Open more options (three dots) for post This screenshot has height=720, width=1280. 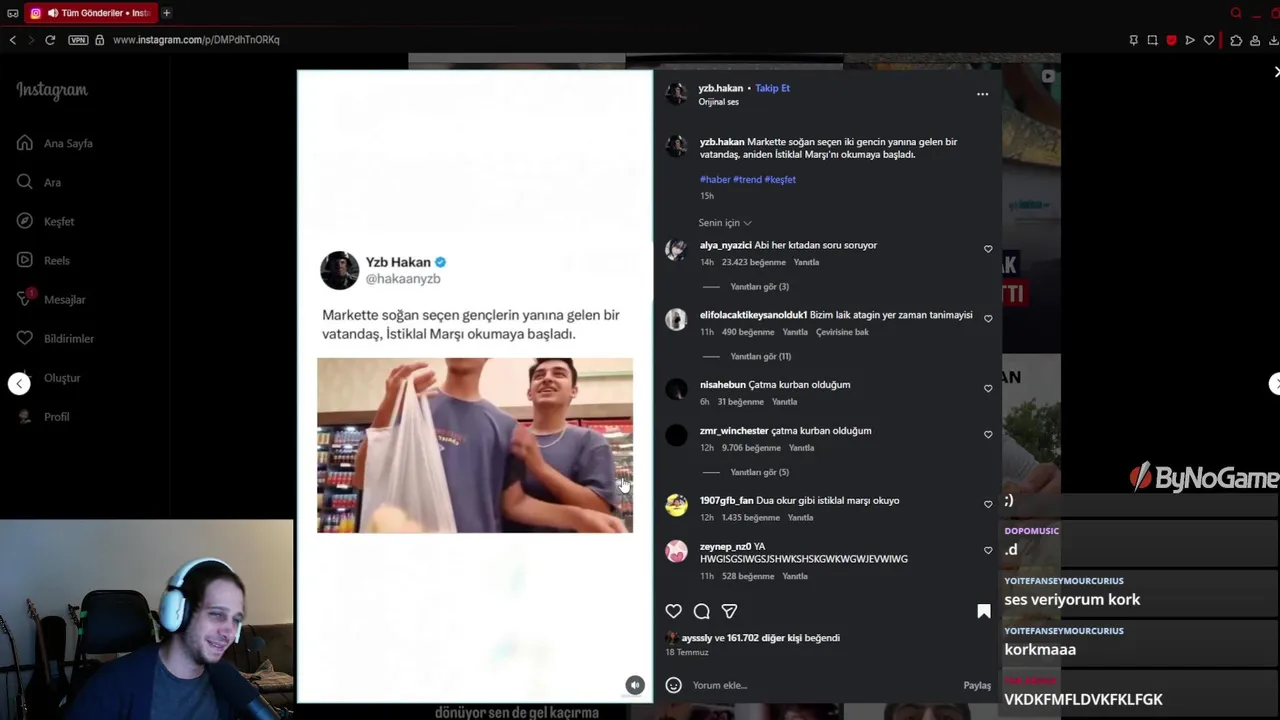(x=982, y=94)
